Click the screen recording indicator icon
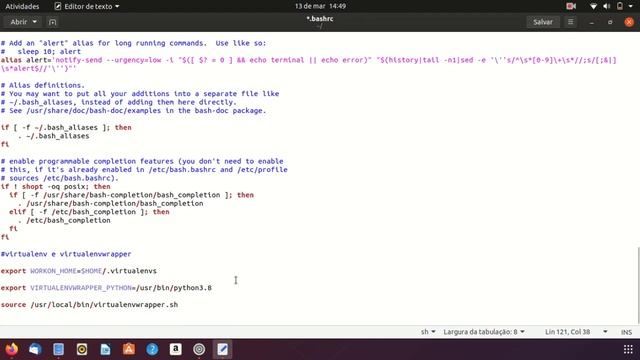Screen dimensions: 640x360 point(571,6)
